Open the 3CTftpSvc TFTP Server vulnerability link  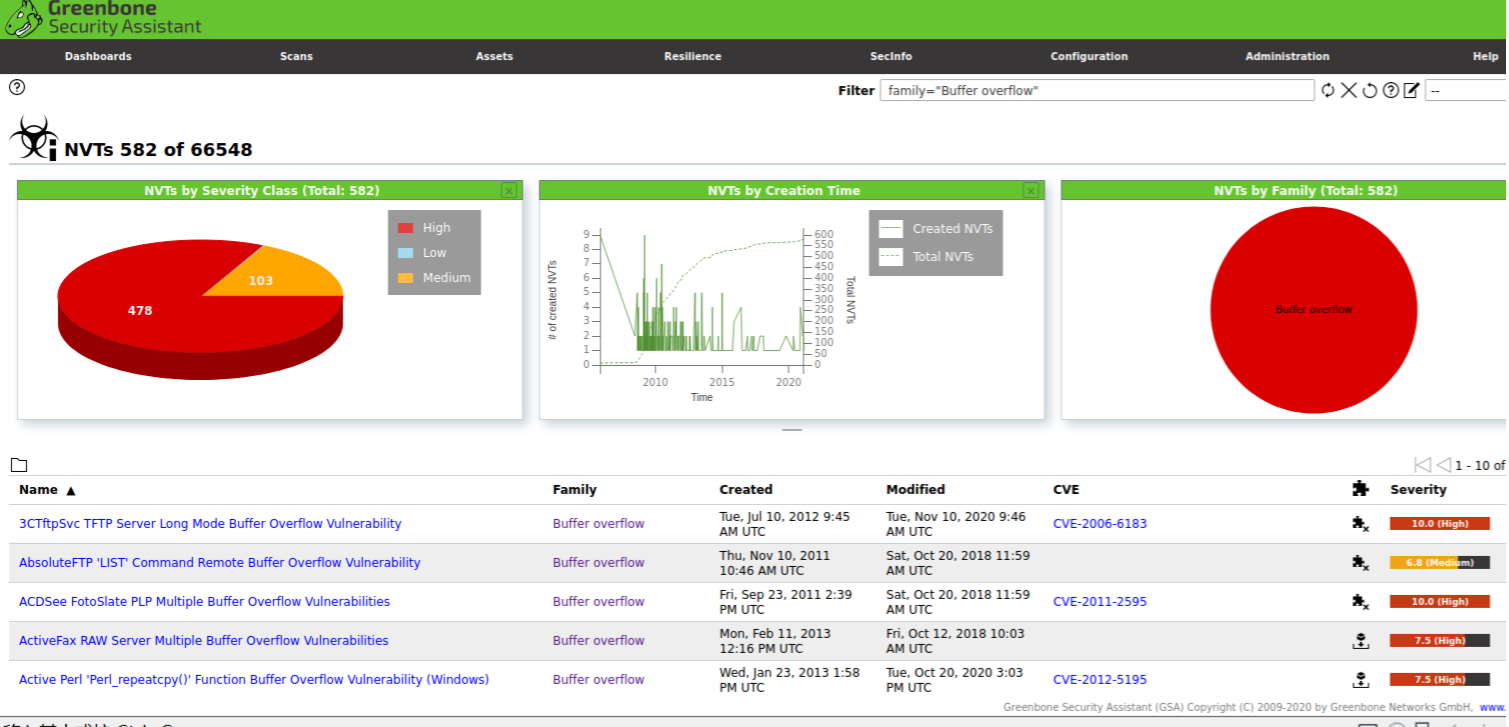(210, 524)
